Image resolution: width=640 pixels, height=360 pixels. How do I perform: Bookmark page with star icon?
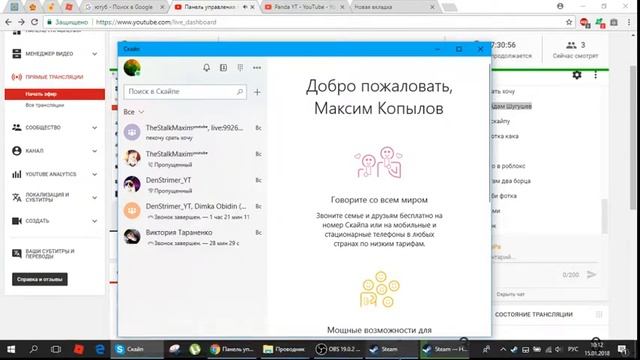(569, 22)
